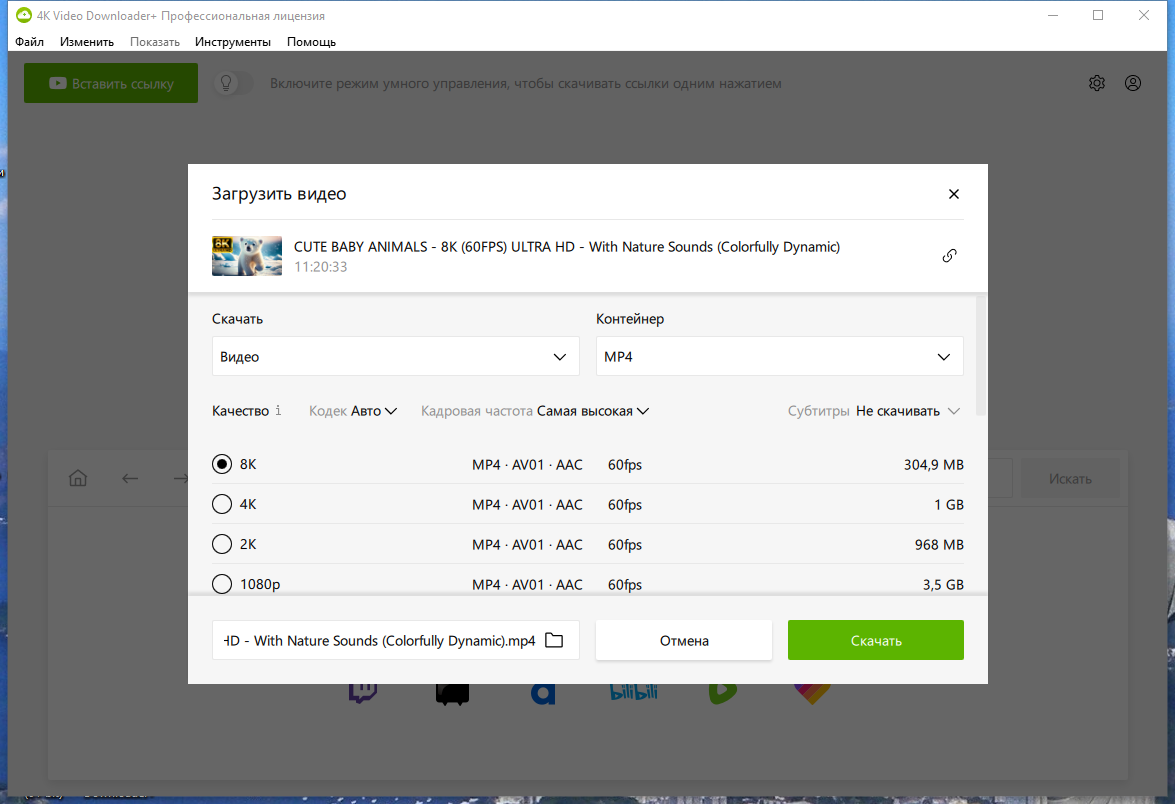Click the Вставить ссылку button
The width and height of the screenshot is (1175, 804).
coord(111,83)
